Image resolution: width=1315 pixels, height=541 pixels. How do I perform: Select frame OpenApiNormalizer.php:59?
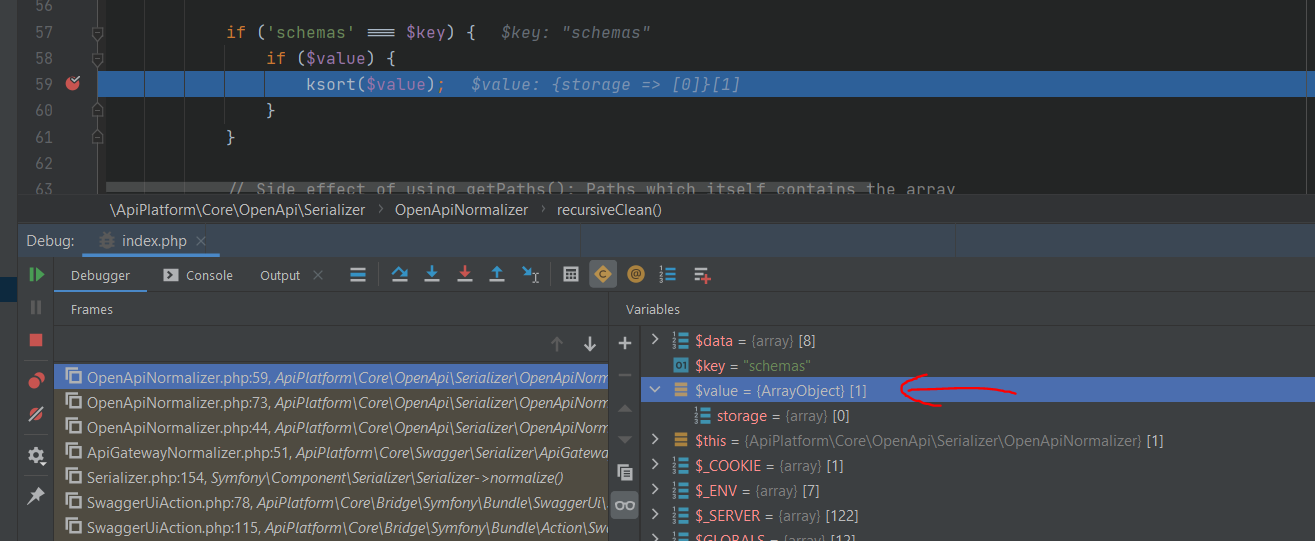pyautogui.click(x=331, y=377)
